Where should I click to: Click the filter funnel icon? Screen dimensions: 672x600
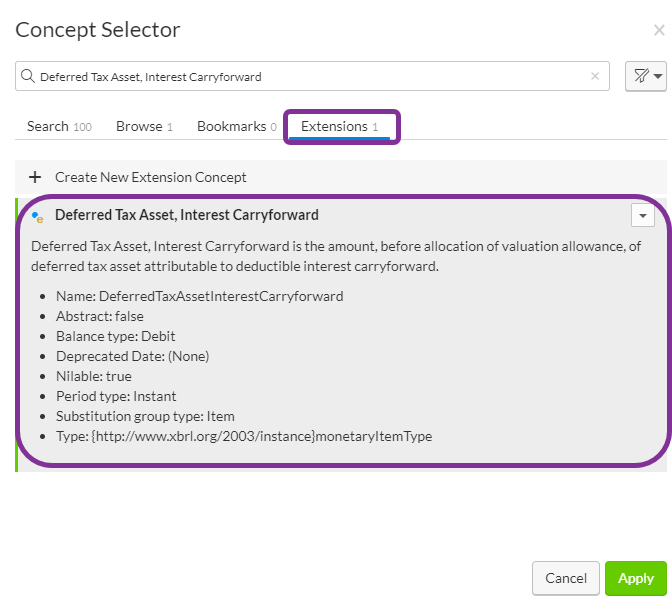point(639,76)
